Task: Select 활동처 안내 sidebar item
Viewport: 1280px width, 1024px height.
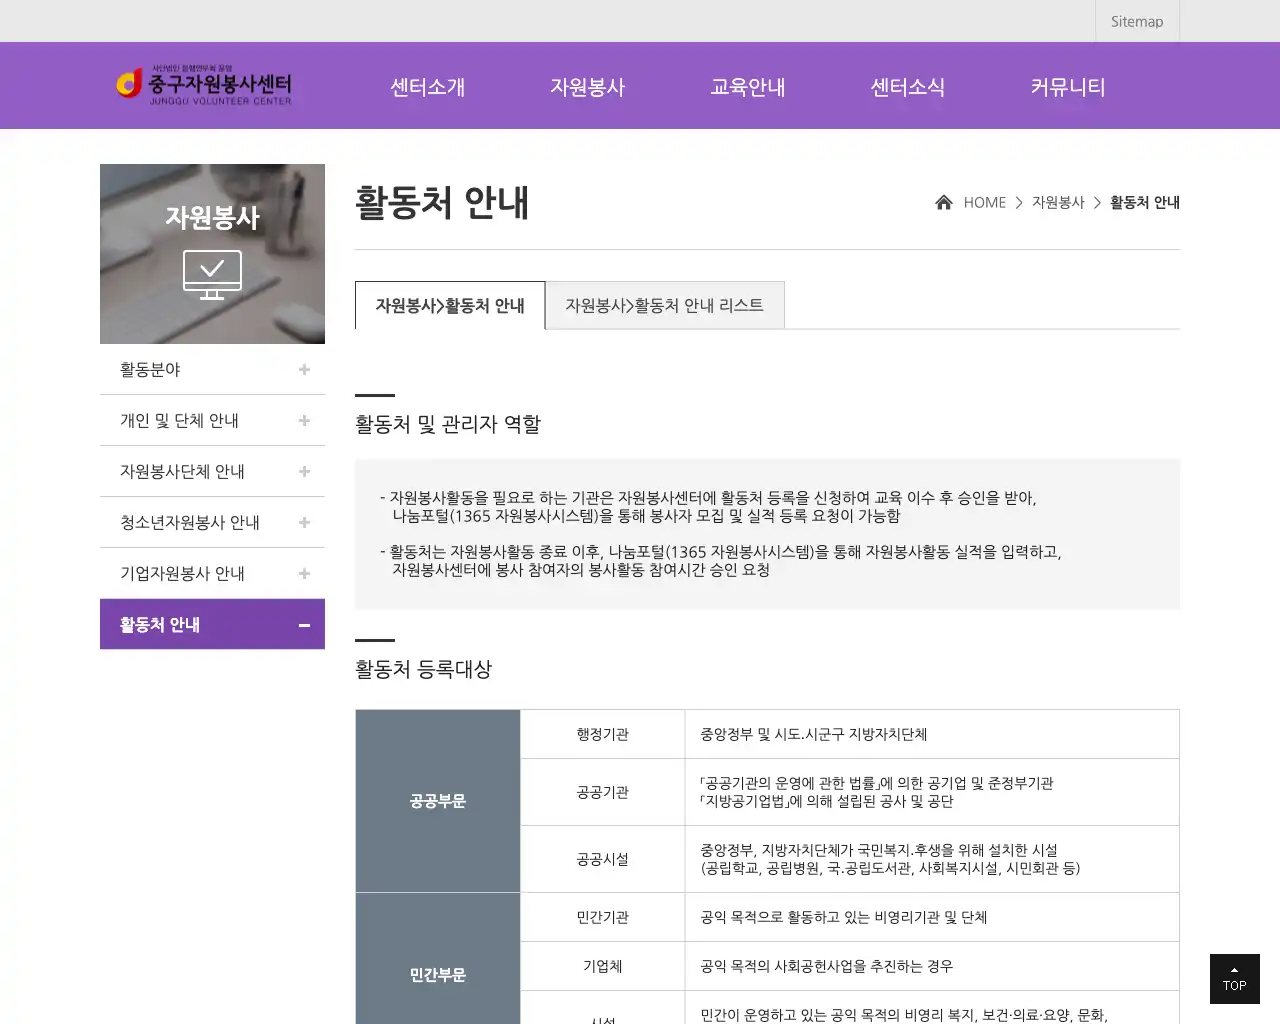Action: coord(212,624)
